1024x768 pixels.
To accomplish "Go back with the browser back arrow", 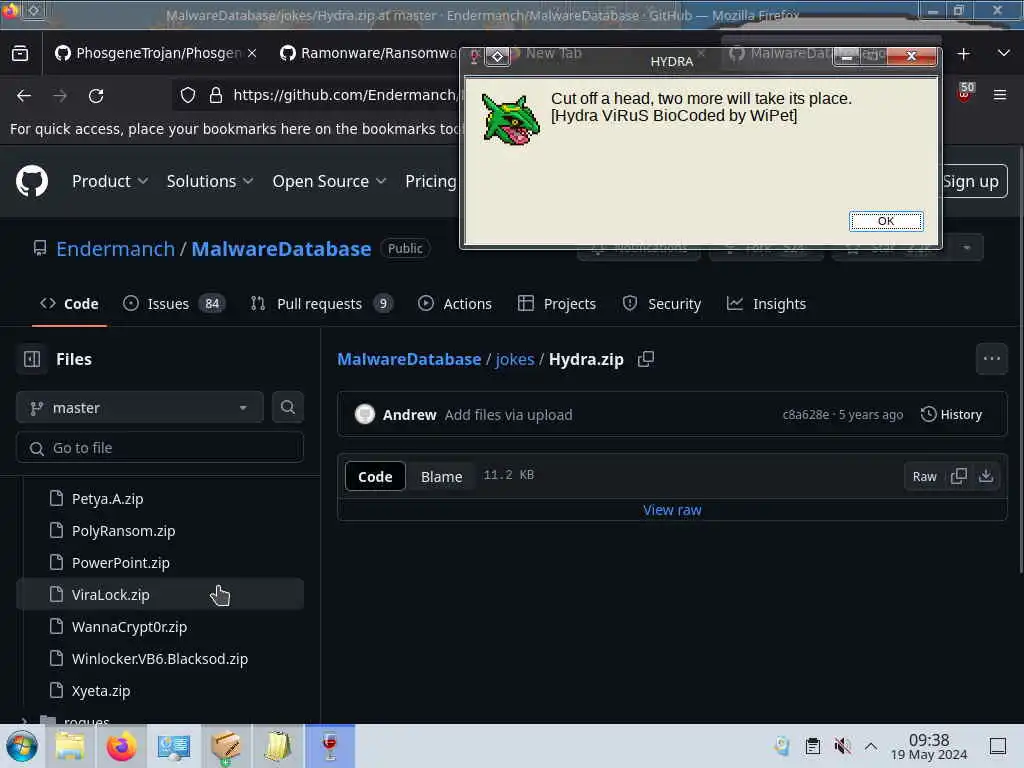I will point(24,95).
